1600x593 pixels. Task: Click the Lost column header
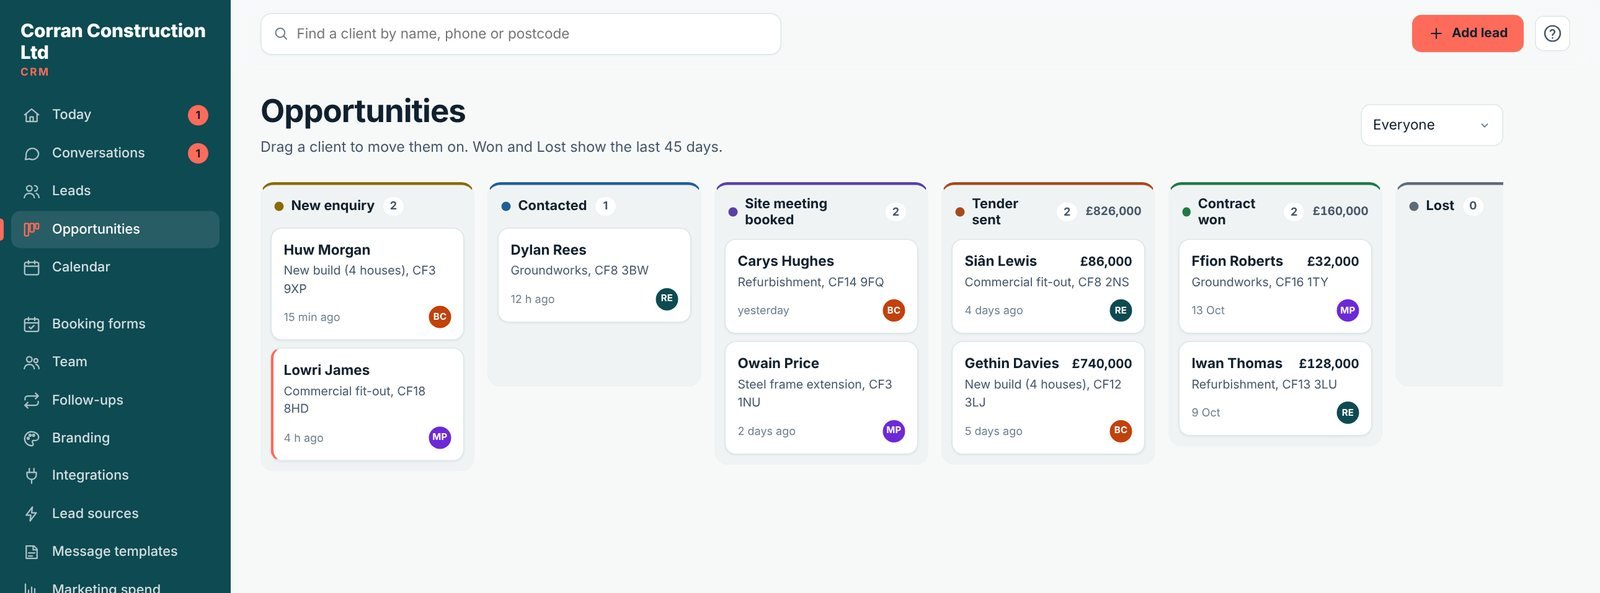click(x=1449, y=206)
